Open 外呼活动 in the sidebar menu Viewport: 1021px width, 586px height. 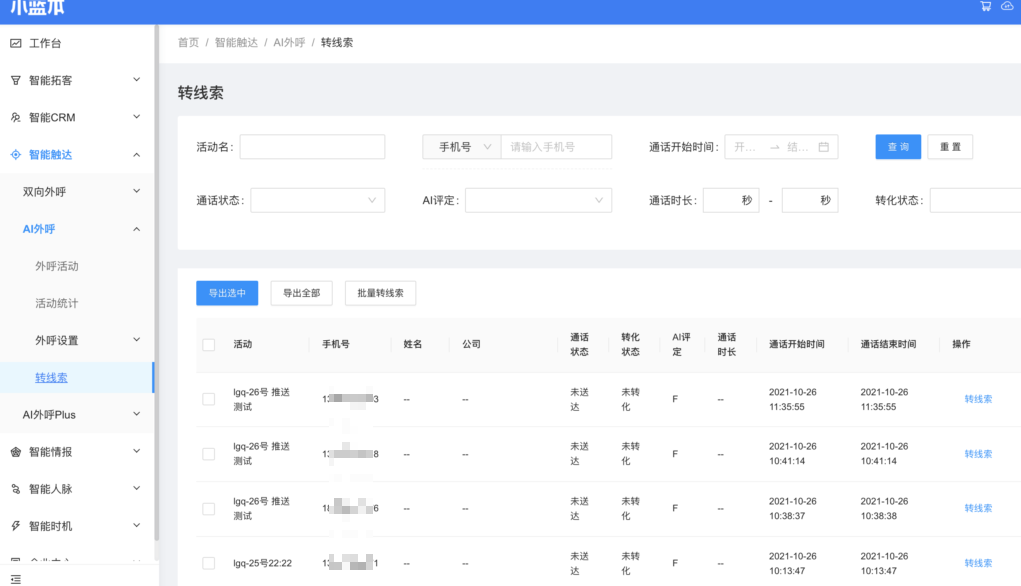(x=57, y=266)
